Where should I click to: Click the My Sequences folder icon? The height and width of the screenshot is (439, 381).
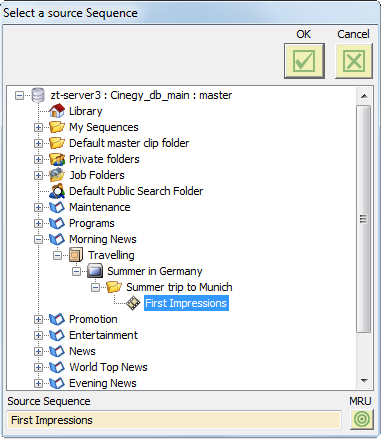click(x=57, y=127)
